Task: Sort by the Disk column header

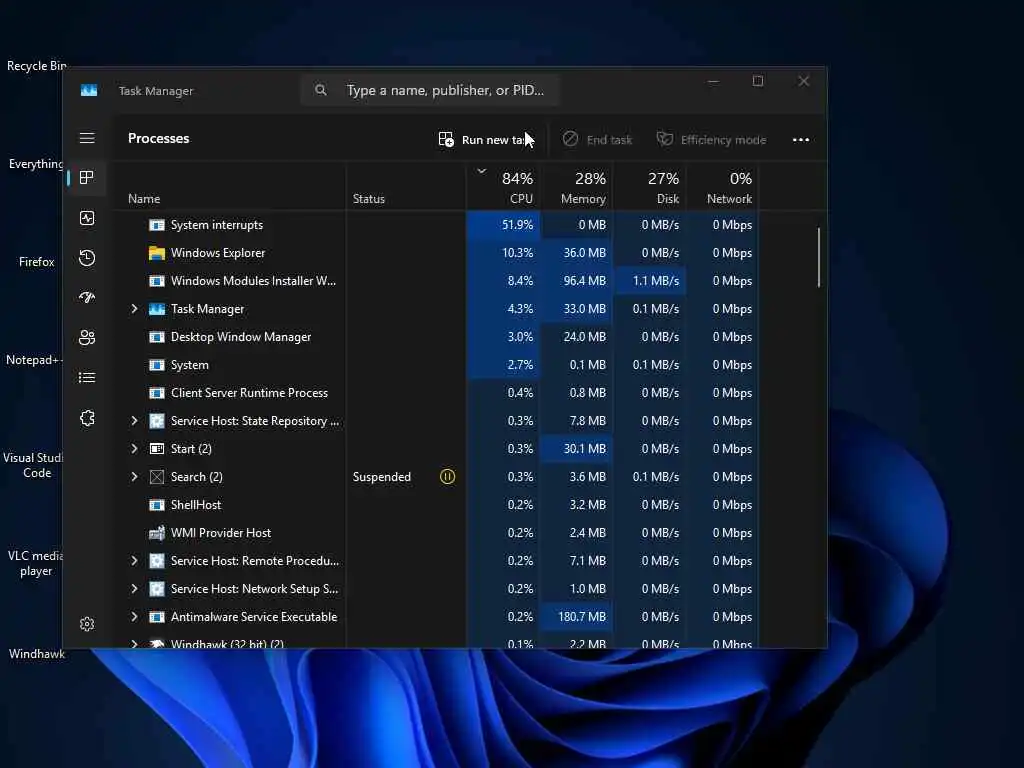Action: pos(650,187)
